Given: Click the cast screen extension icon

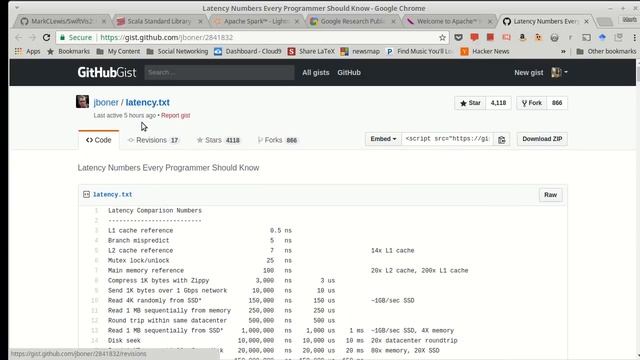Looking at the screenshot, I should tap(586, 38).
